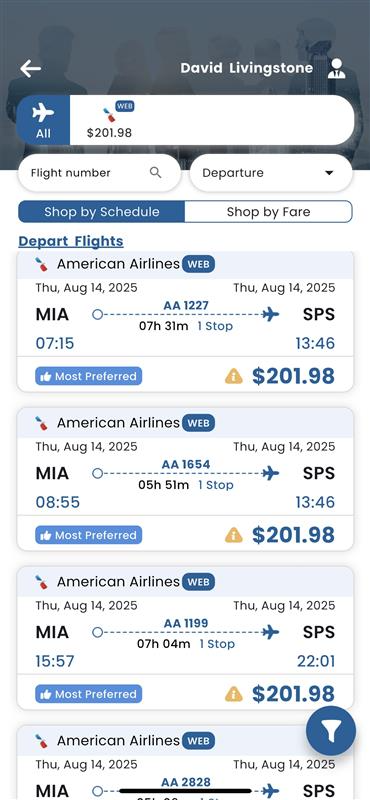This screenshot has height=800, width=370.
Task: Click Most Preferred badge on AA 1227
Action: point(89,377)
